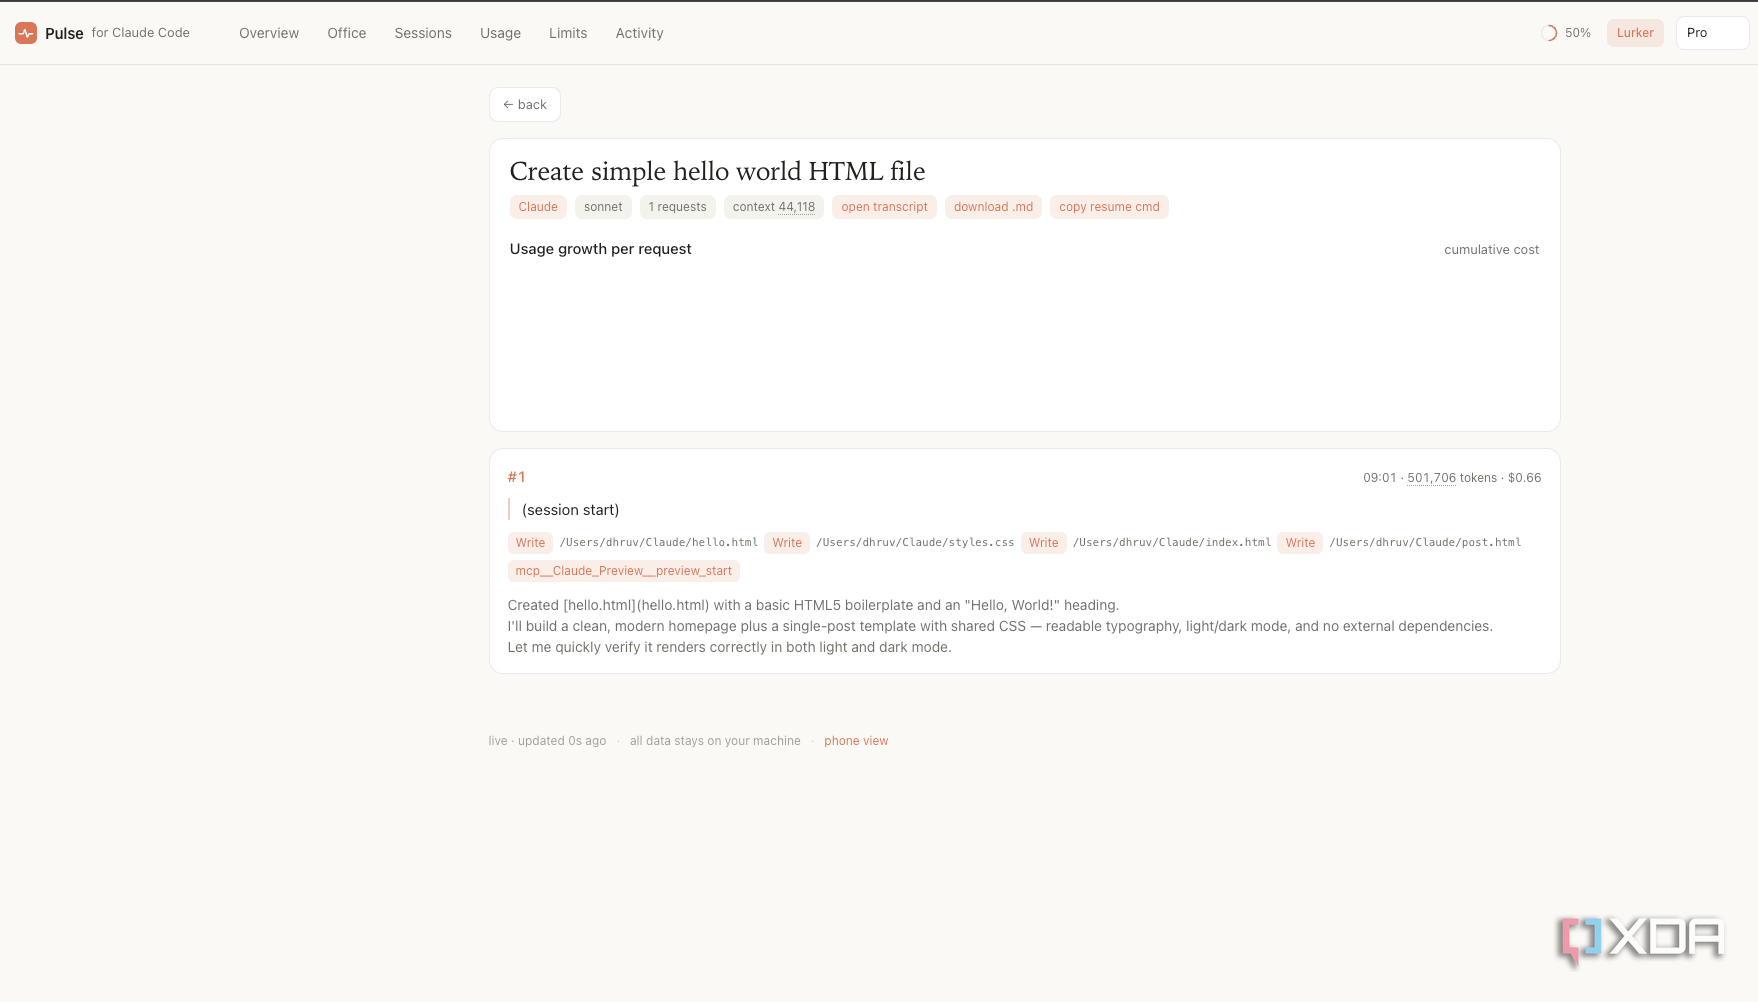The height and width of the screenshot is (1002, 1758).
Task: Click the Lurker badge
Action: tap(1635, 33)
